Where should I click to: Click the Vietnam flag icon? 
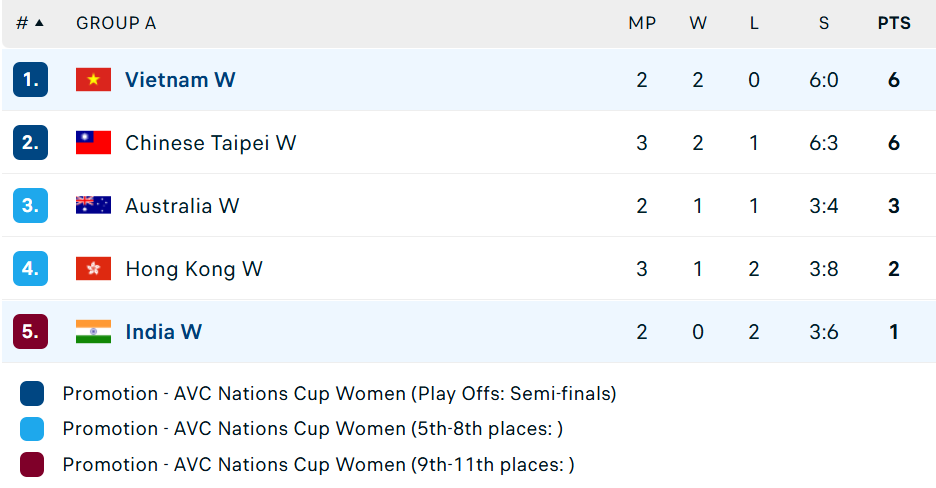tap(93, 80)
